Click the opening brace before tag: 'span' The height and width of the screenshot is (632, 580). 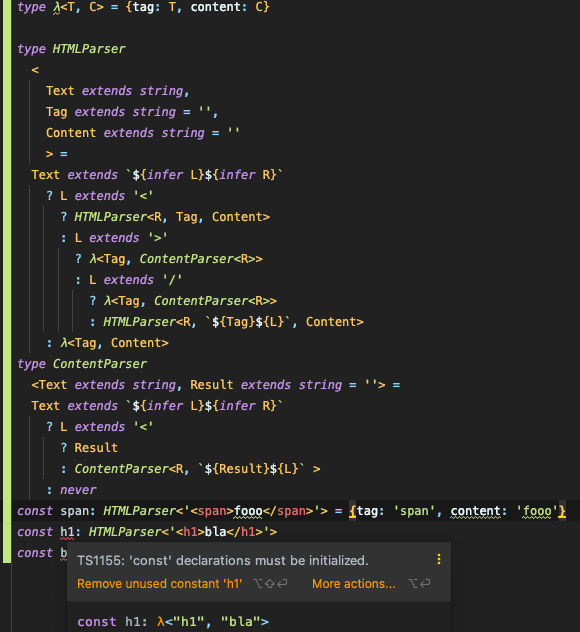[352, 511]
